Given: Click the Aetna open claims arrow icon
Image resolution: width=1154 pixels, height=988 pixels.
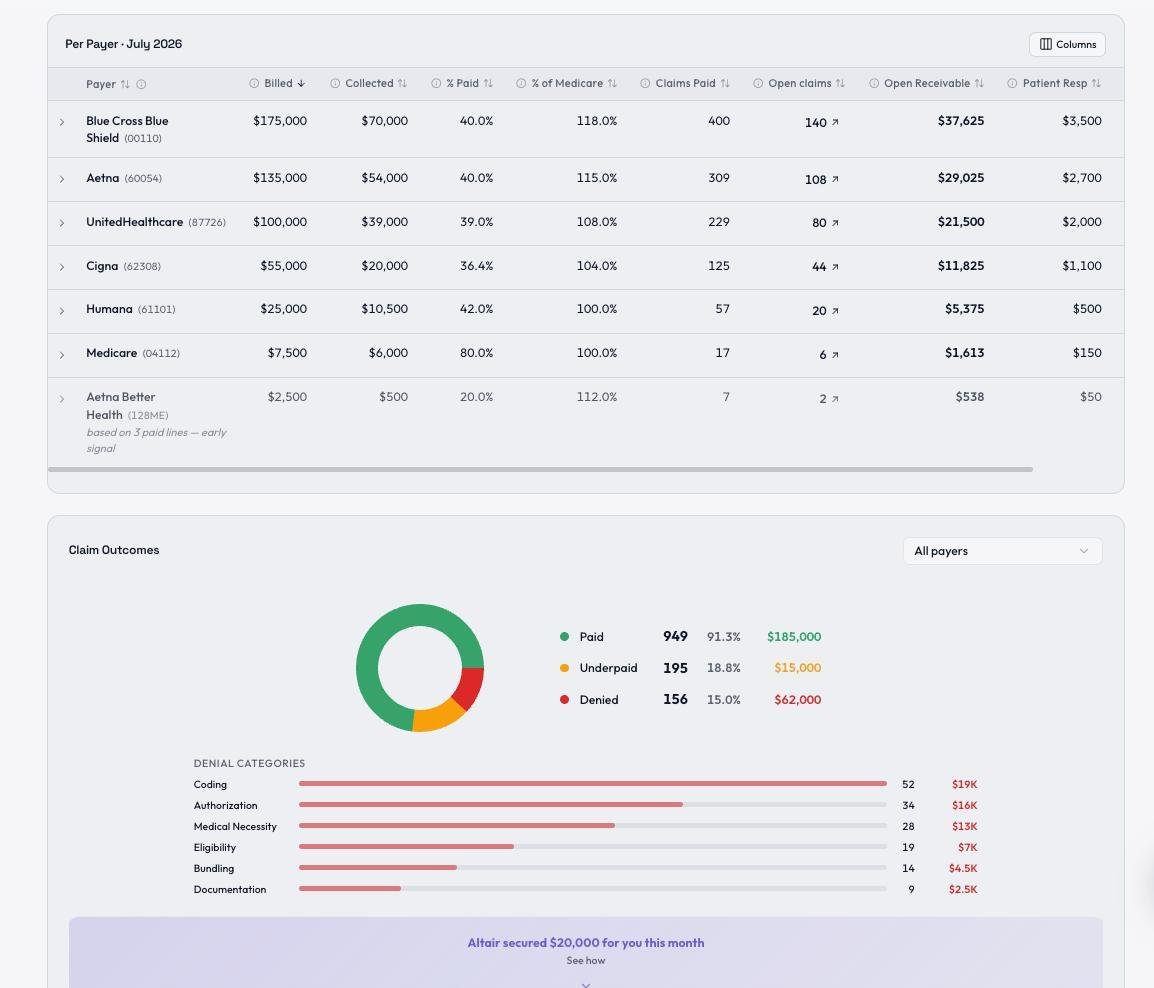Looking at the screenshot, I should pyautogui.click(x=835, y=179).
